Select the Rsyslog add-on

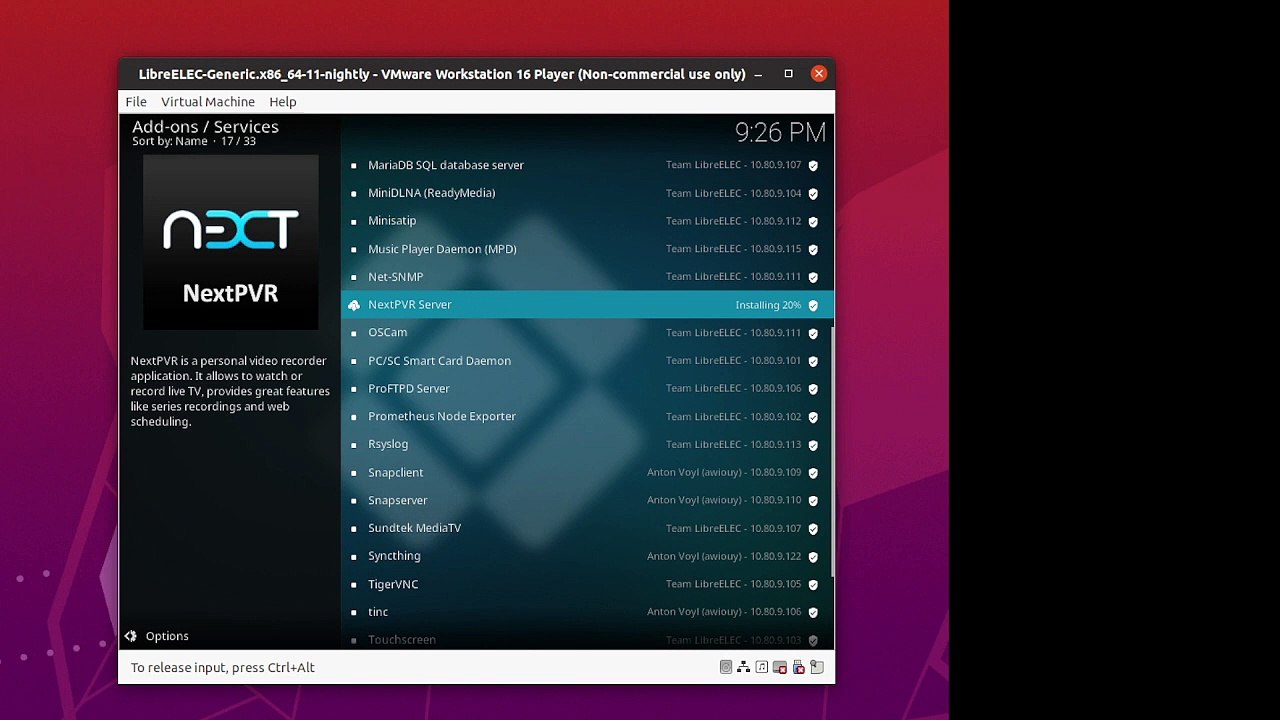587,444
